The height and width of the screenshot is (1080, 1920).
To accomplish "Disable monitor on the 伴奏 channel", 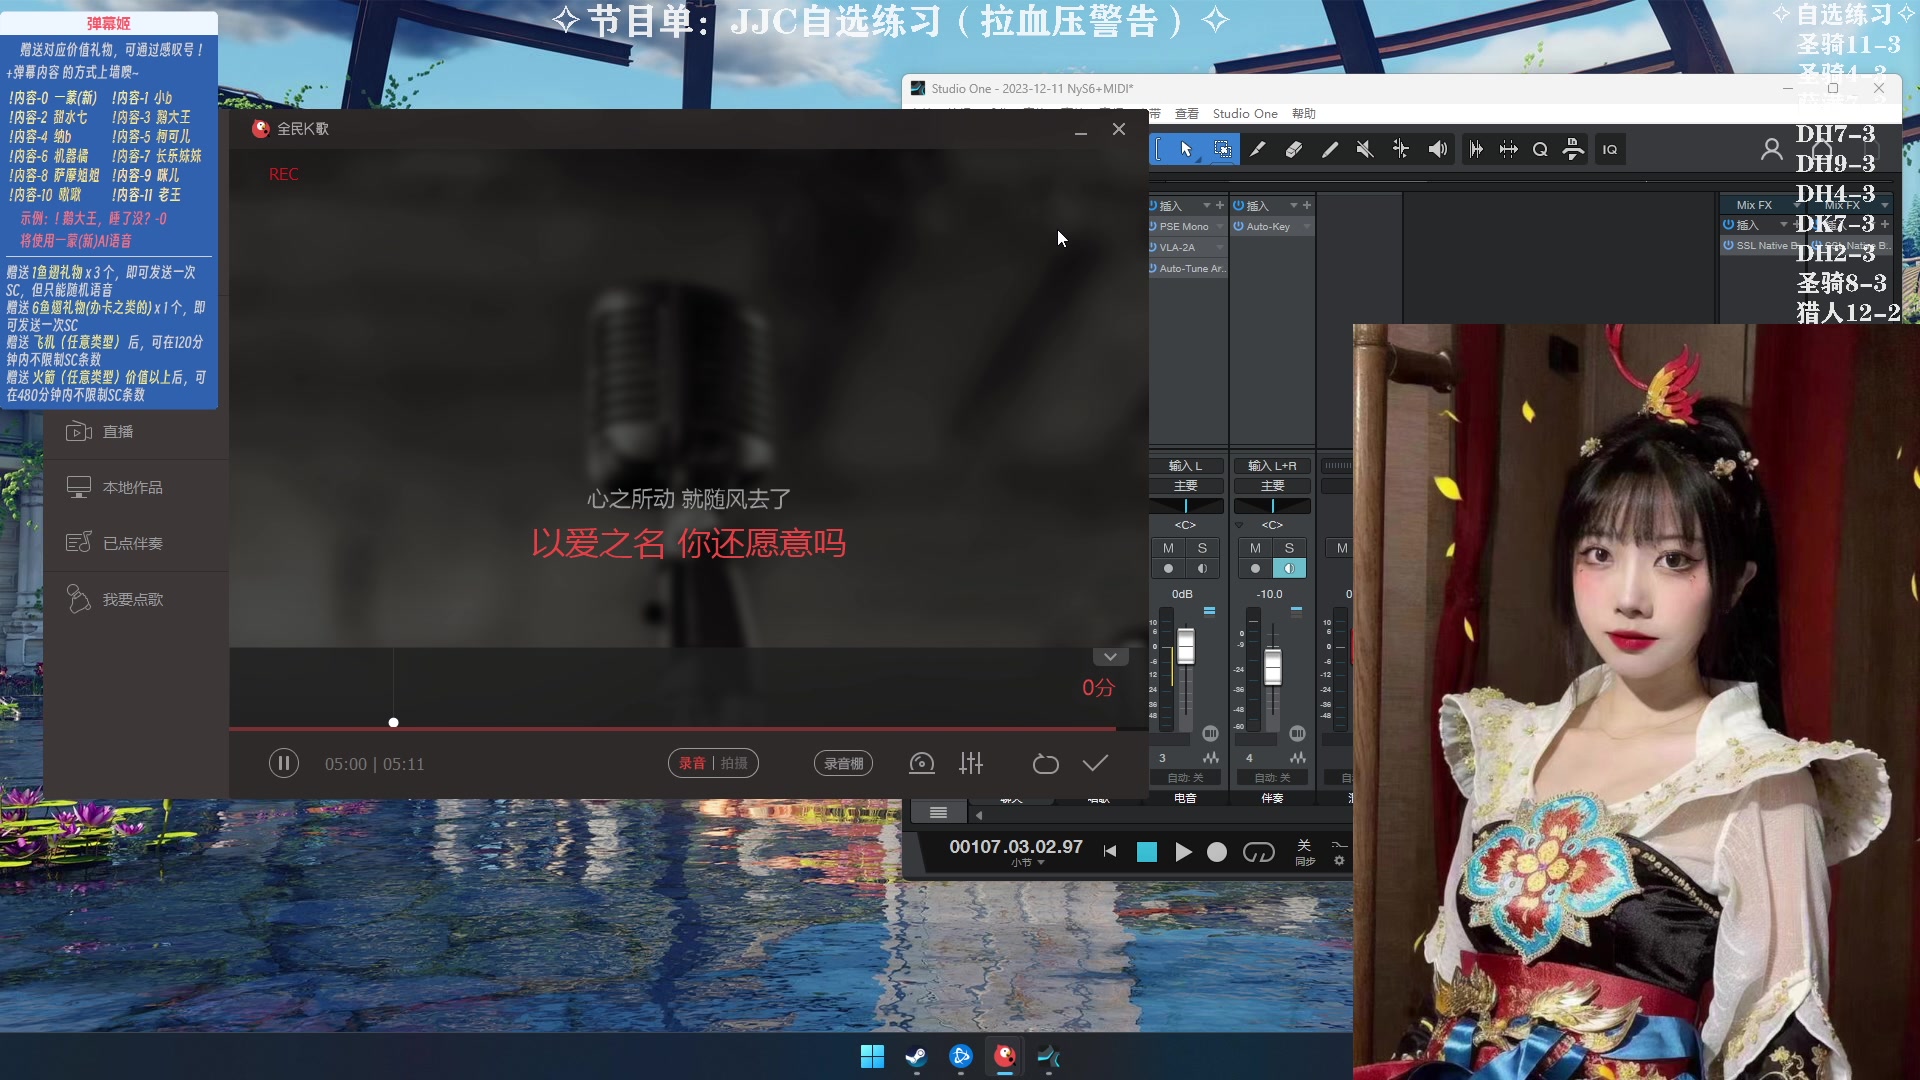I will [x=1289, y=569].
